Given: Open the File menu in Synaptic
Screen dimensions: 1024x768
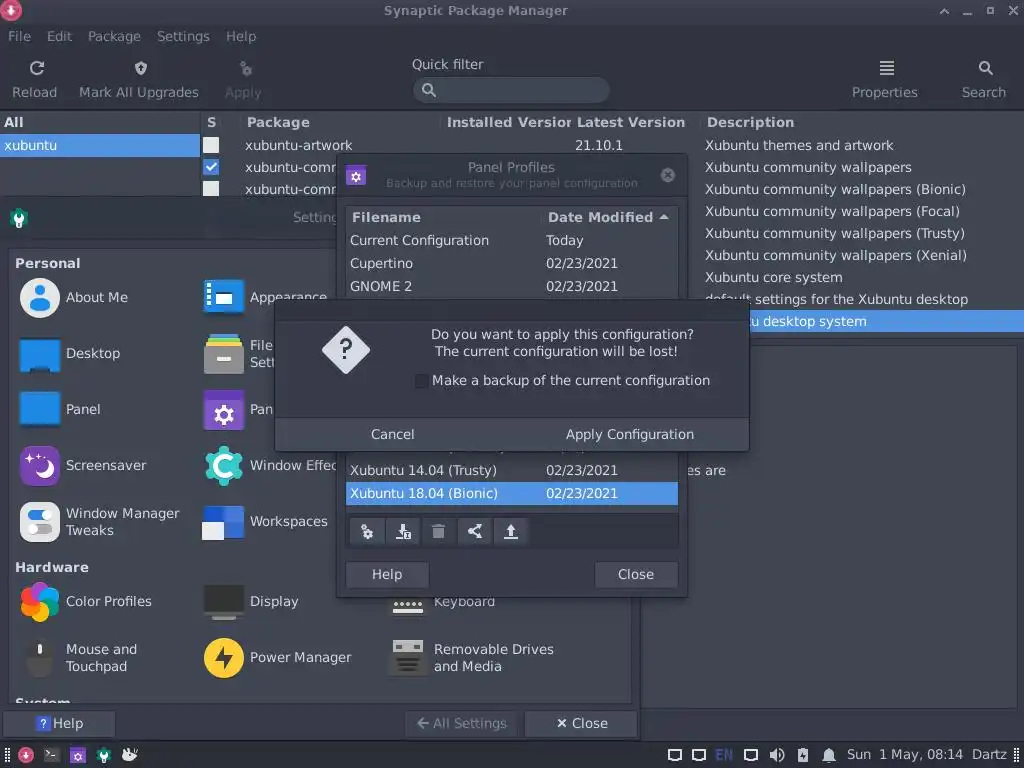Looking at the screenshot, I should coord(19,37).
